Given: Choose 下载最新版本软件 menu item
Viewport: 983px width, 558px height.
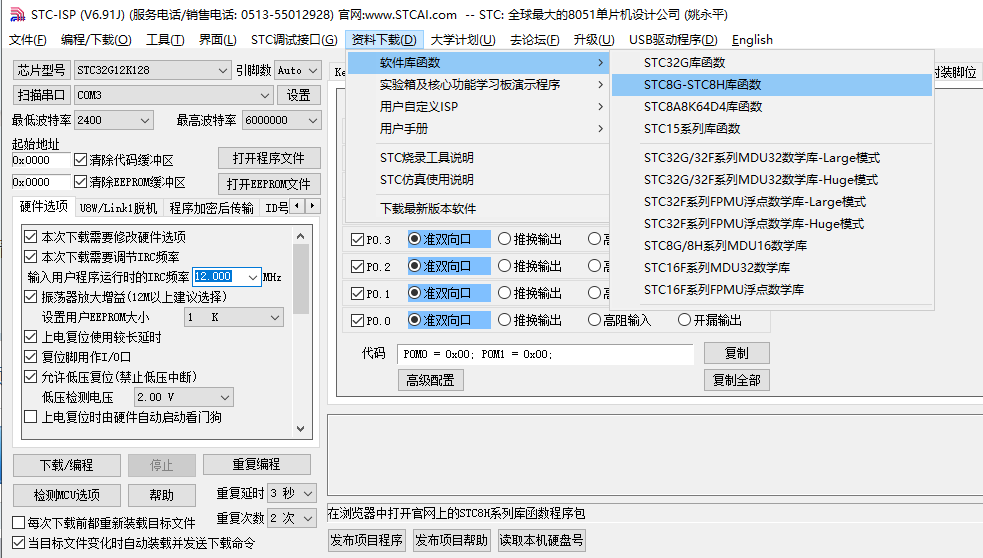Looking at the screenshot, I should click(x=478, y=208).
